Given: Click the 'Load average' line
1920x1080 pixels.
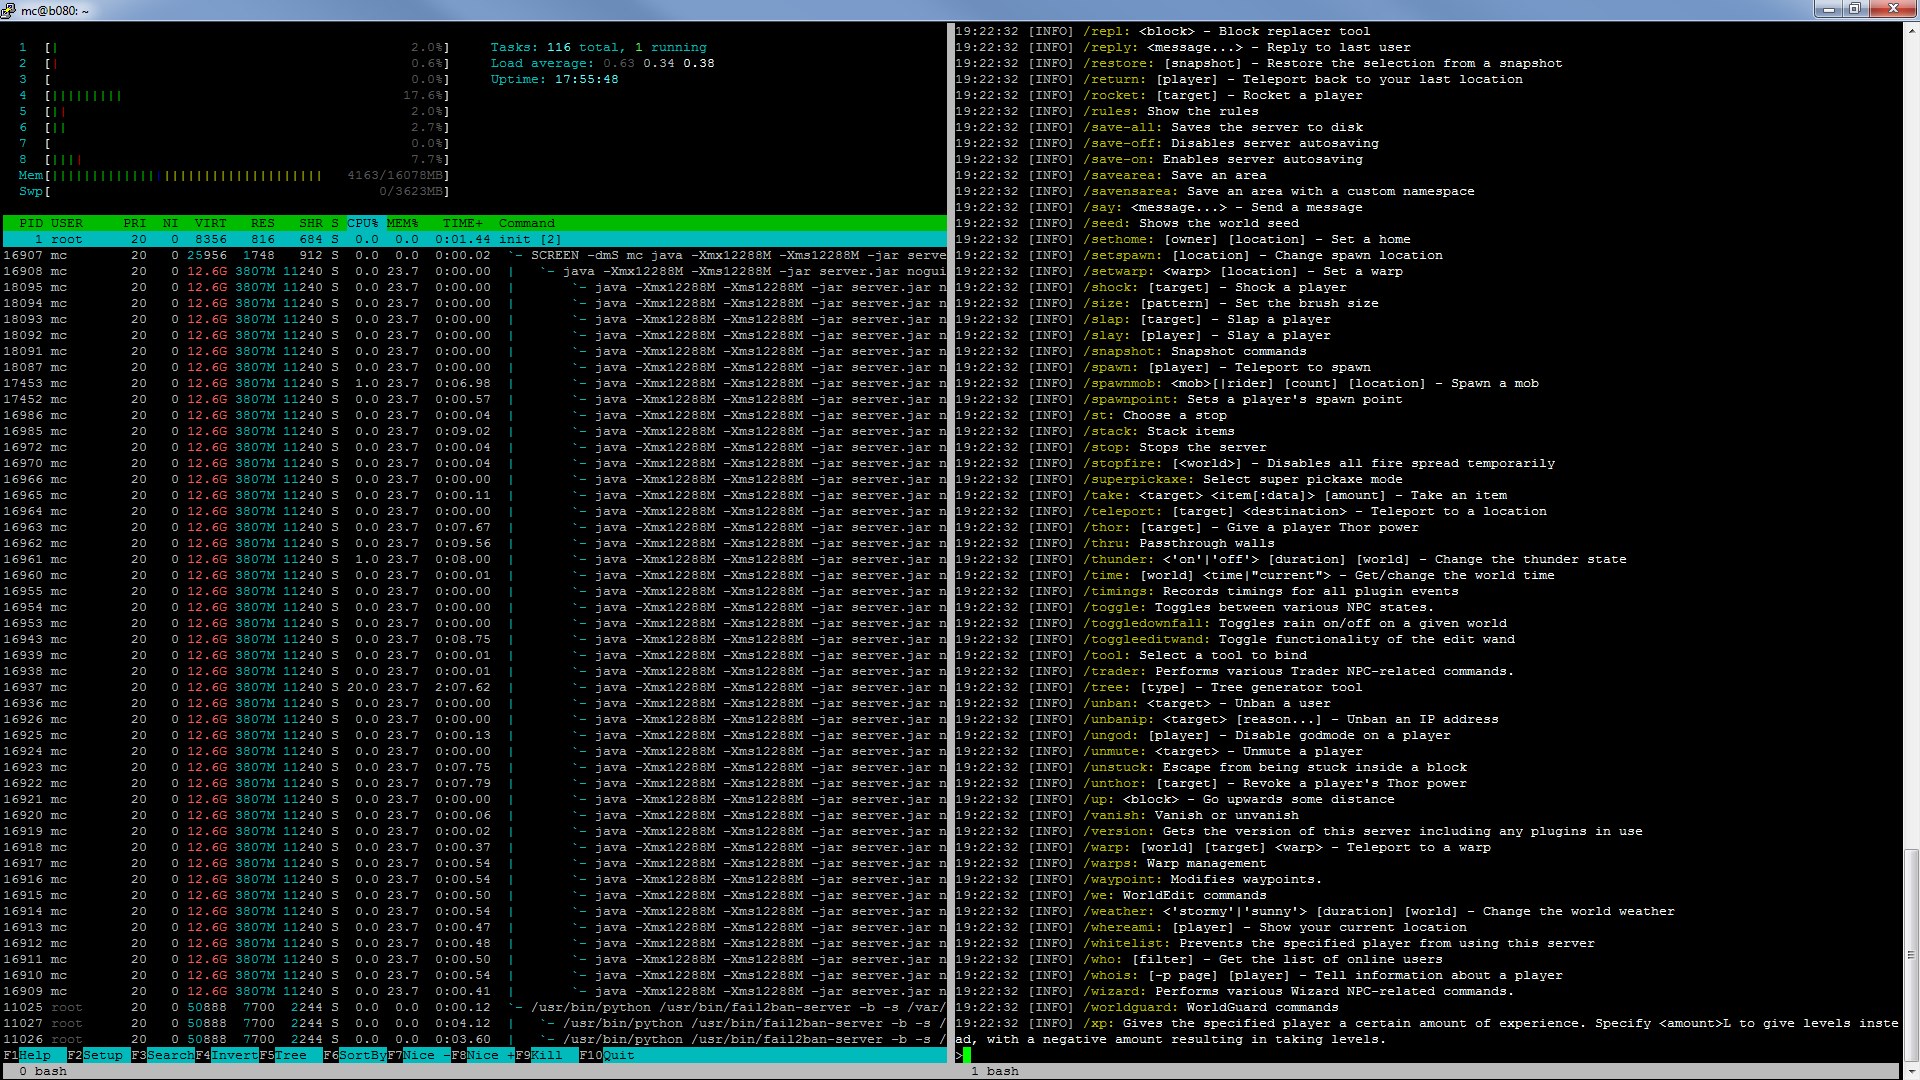Looking at the screenshot, I should tap(602, 63).
